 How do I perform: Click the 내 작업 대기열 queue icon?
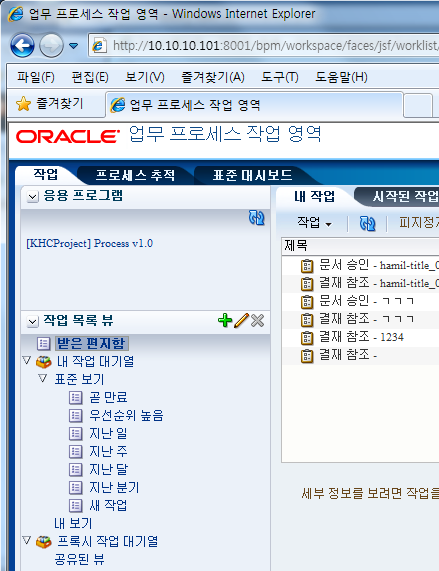pyautogui.click(x=44, y=362)
